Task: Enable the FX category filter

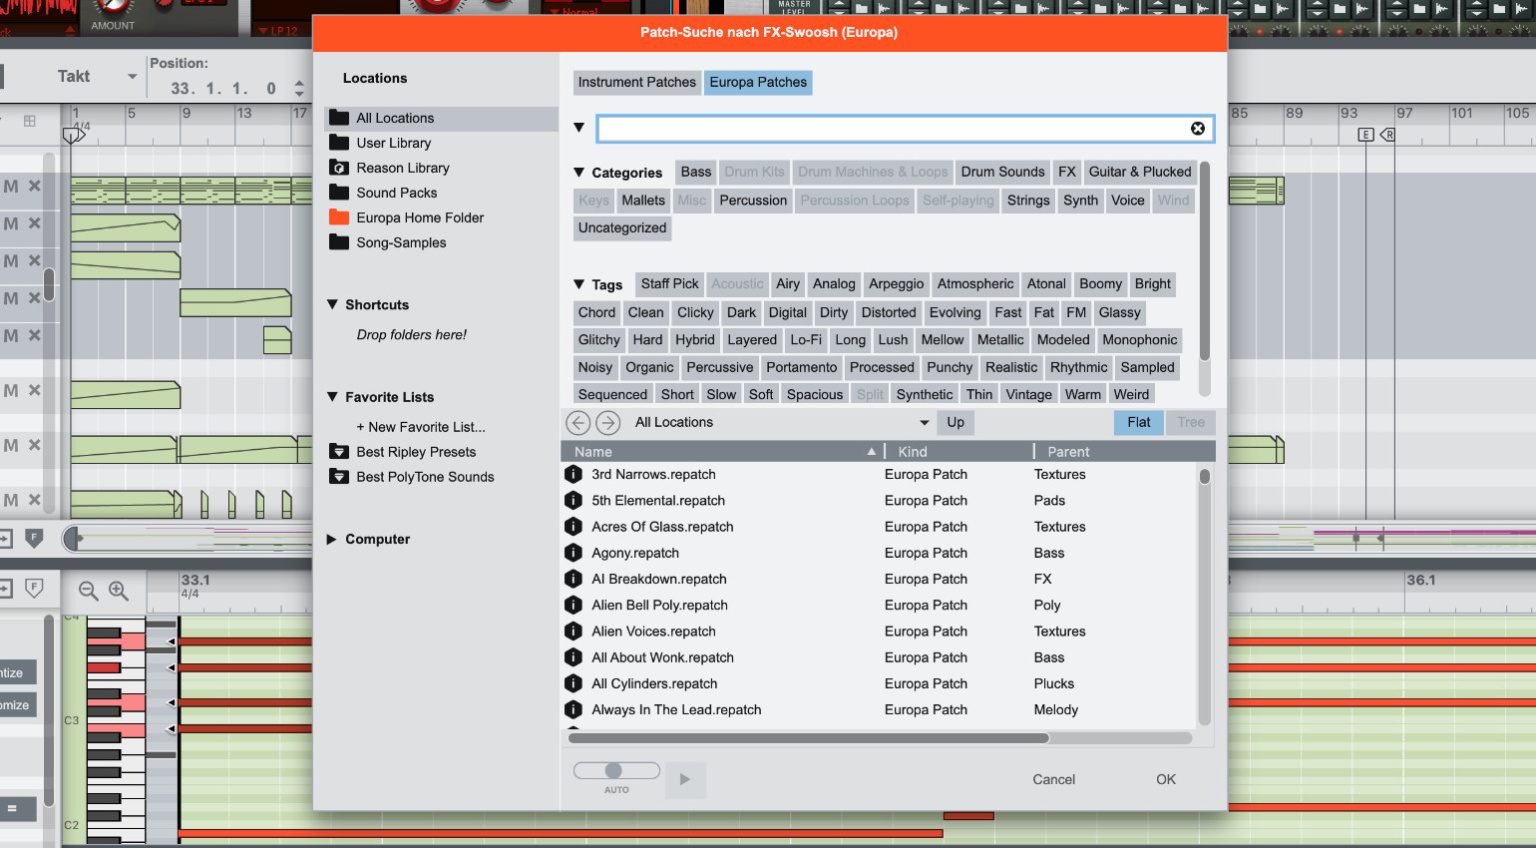Action: 1066,171
